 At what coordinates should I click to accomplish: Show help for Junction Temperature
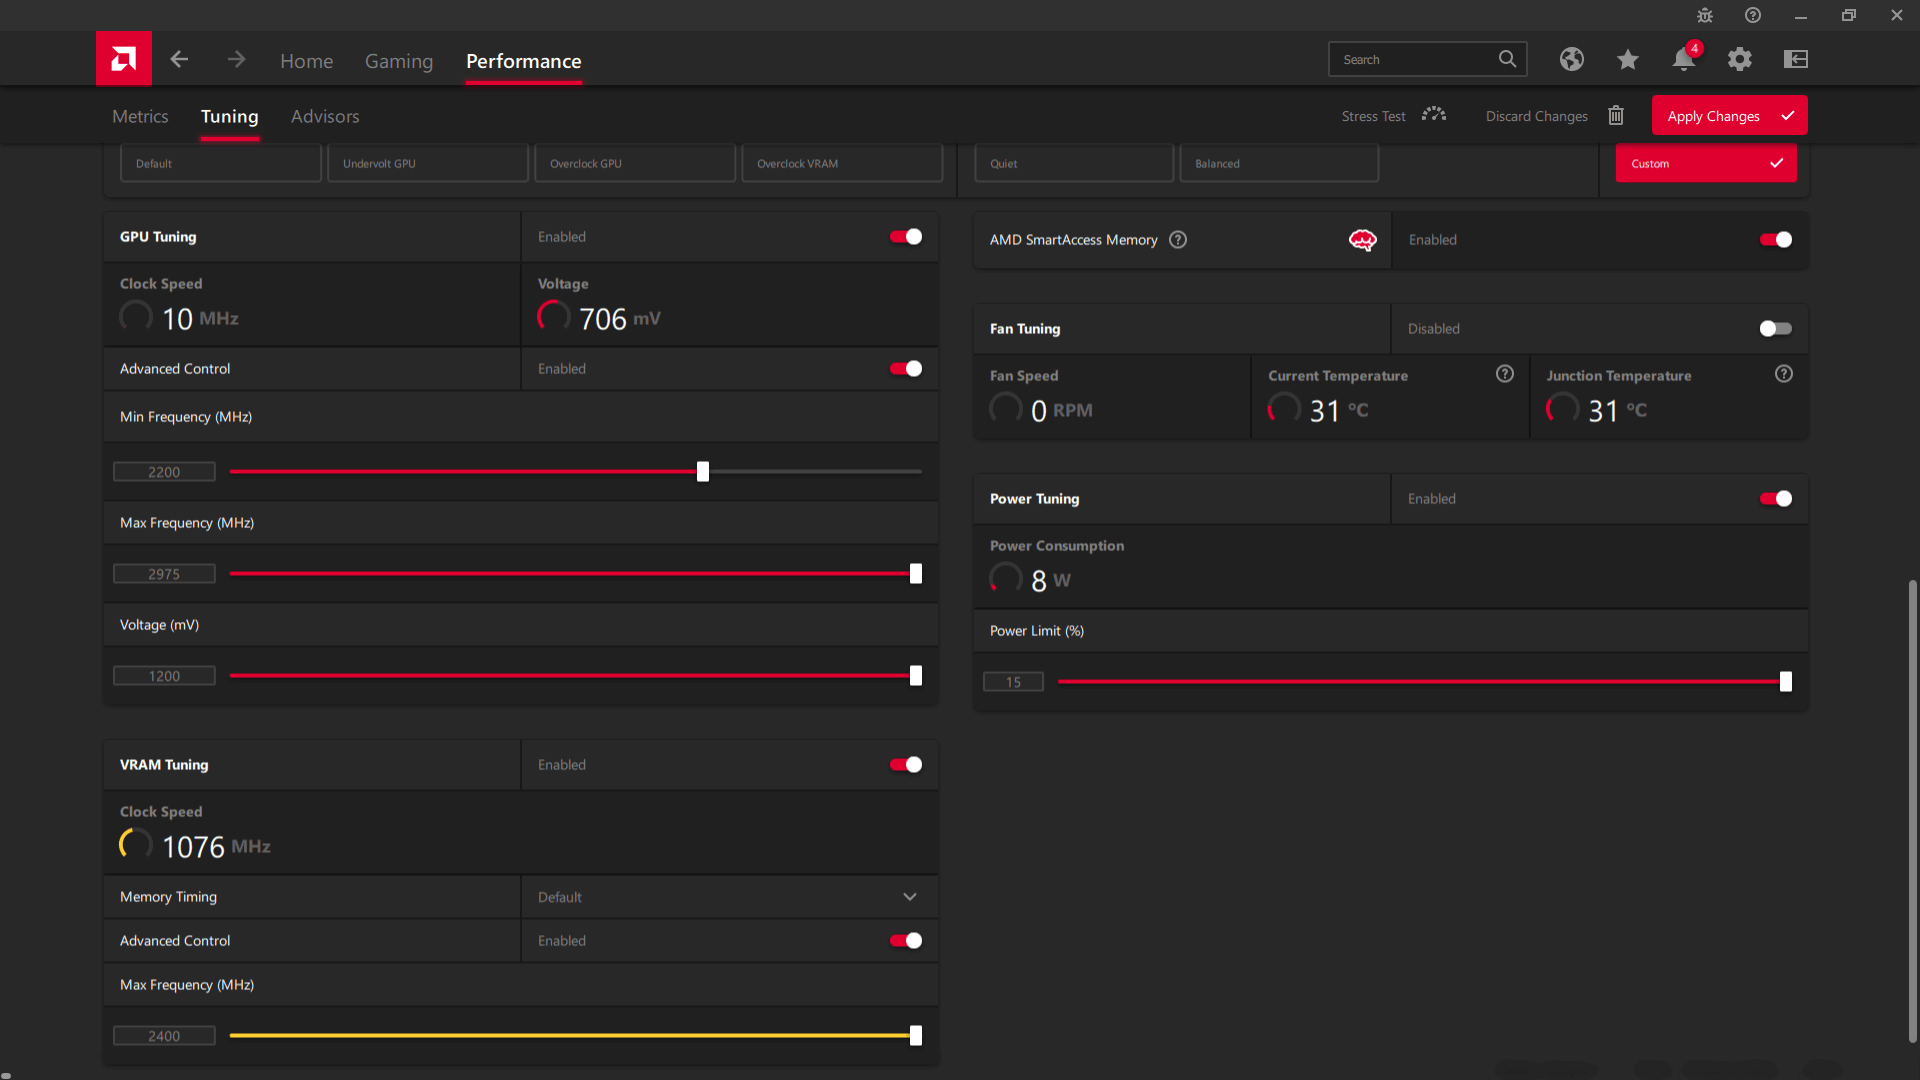pyautogui.click(x=1784, y=374)
